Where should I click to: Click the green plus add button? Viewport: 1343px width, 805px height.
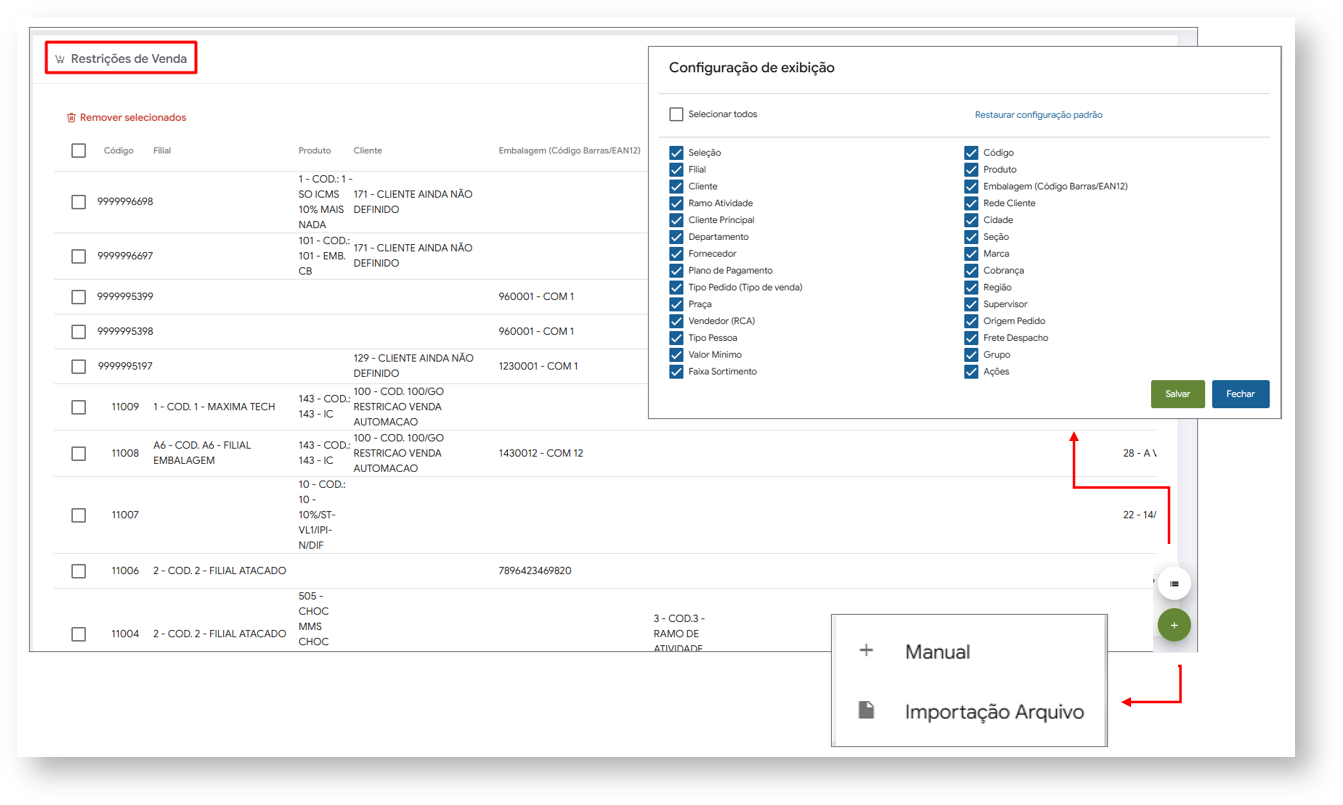pos(1174,625)
